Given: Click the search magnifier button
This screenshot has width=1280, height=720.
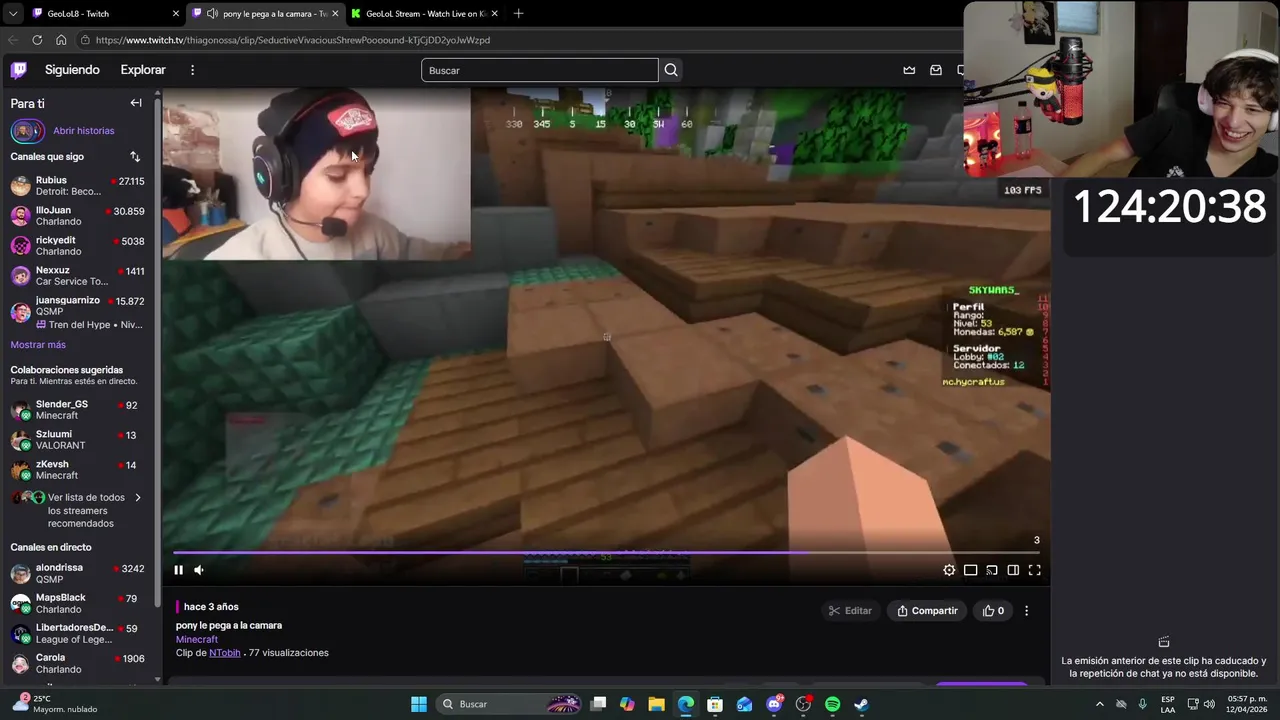Looking at the screenshot, I should coord(671,70).
